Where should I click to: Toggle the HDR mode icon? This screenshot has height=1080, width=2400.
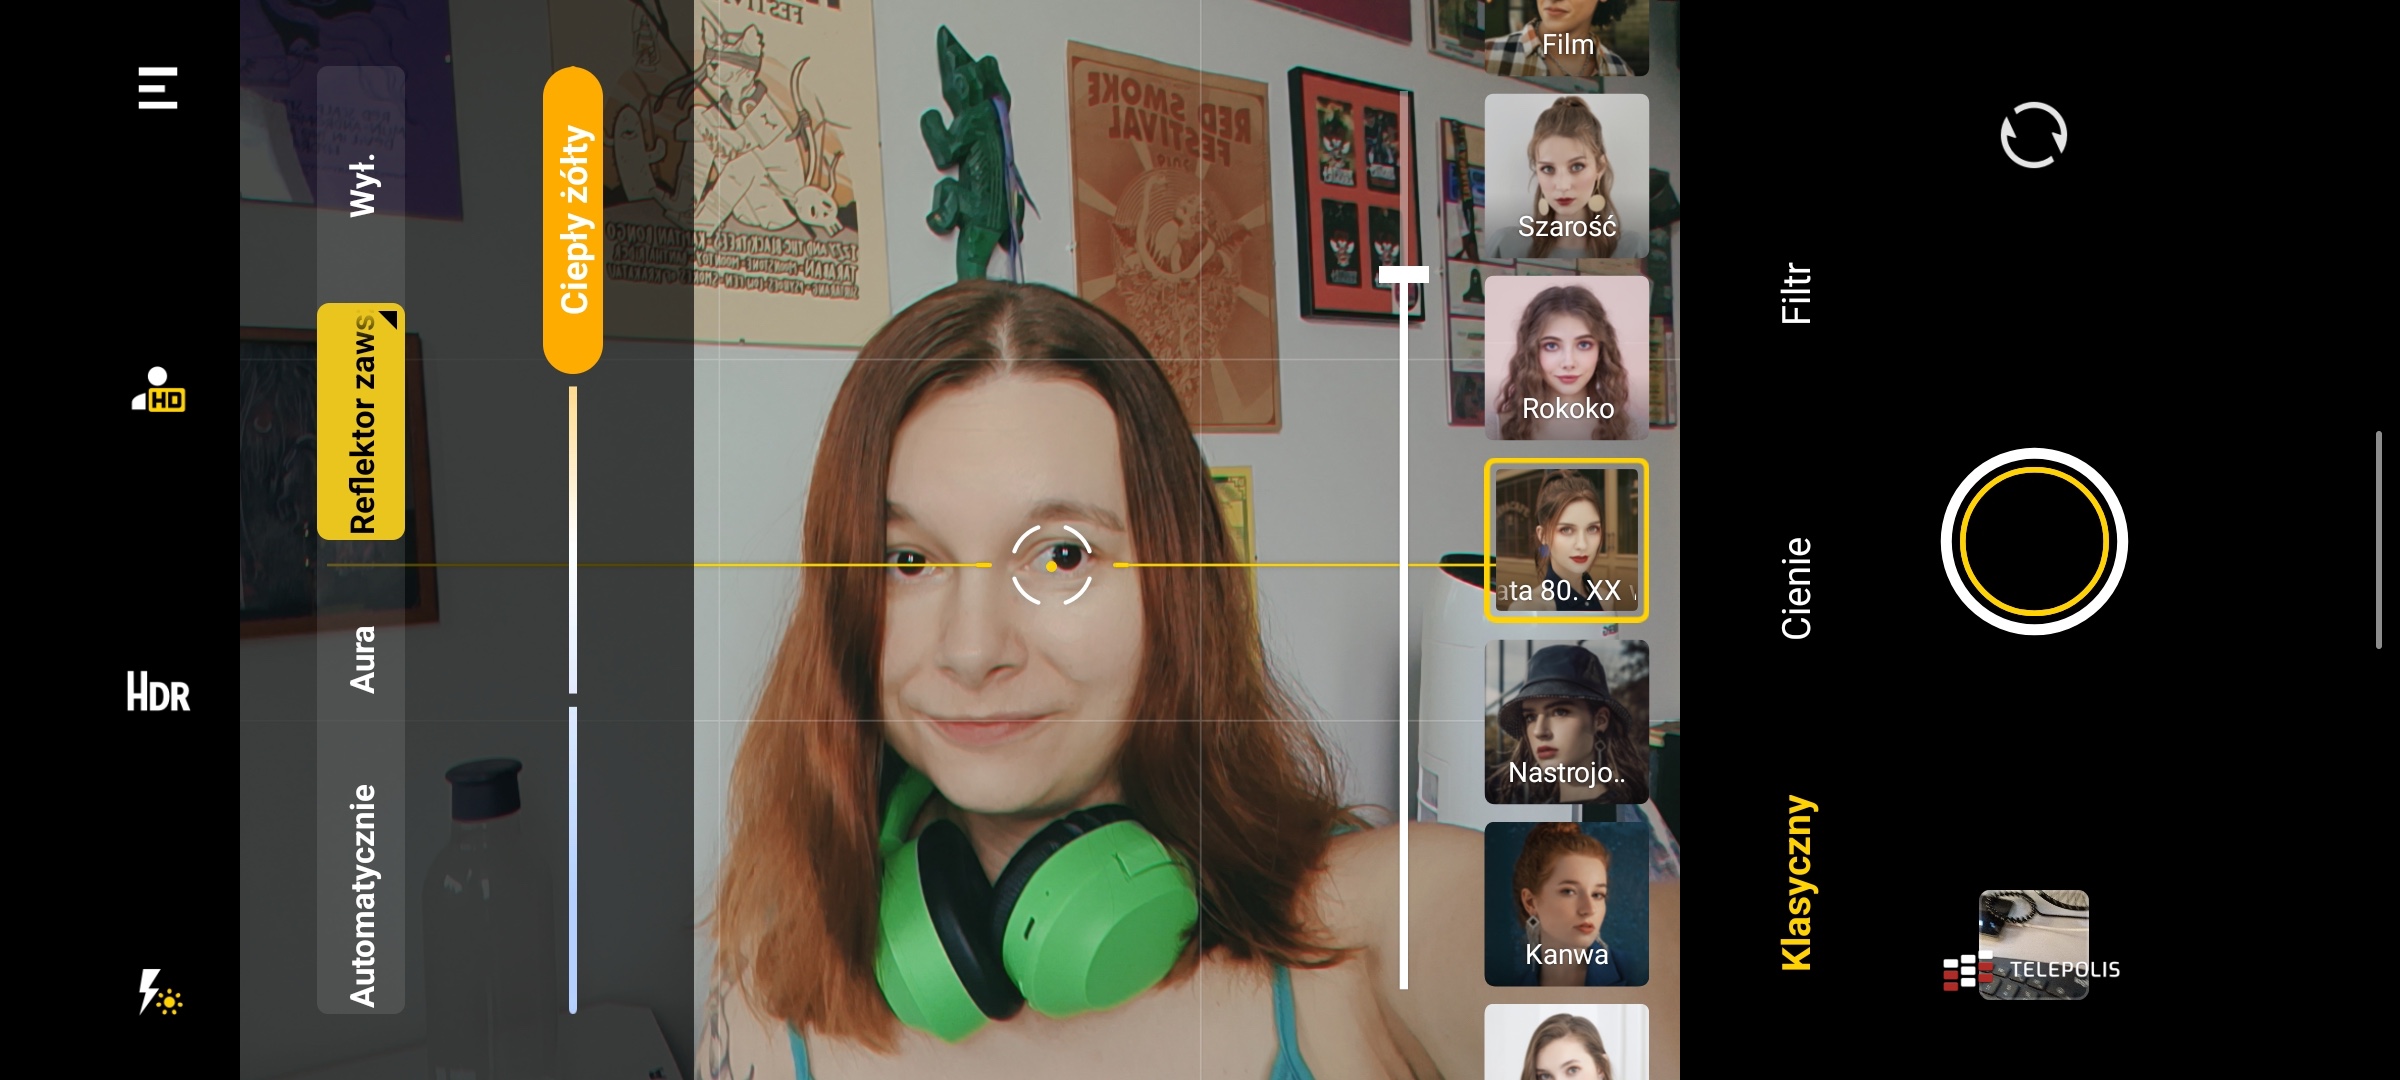coord(158,691)
